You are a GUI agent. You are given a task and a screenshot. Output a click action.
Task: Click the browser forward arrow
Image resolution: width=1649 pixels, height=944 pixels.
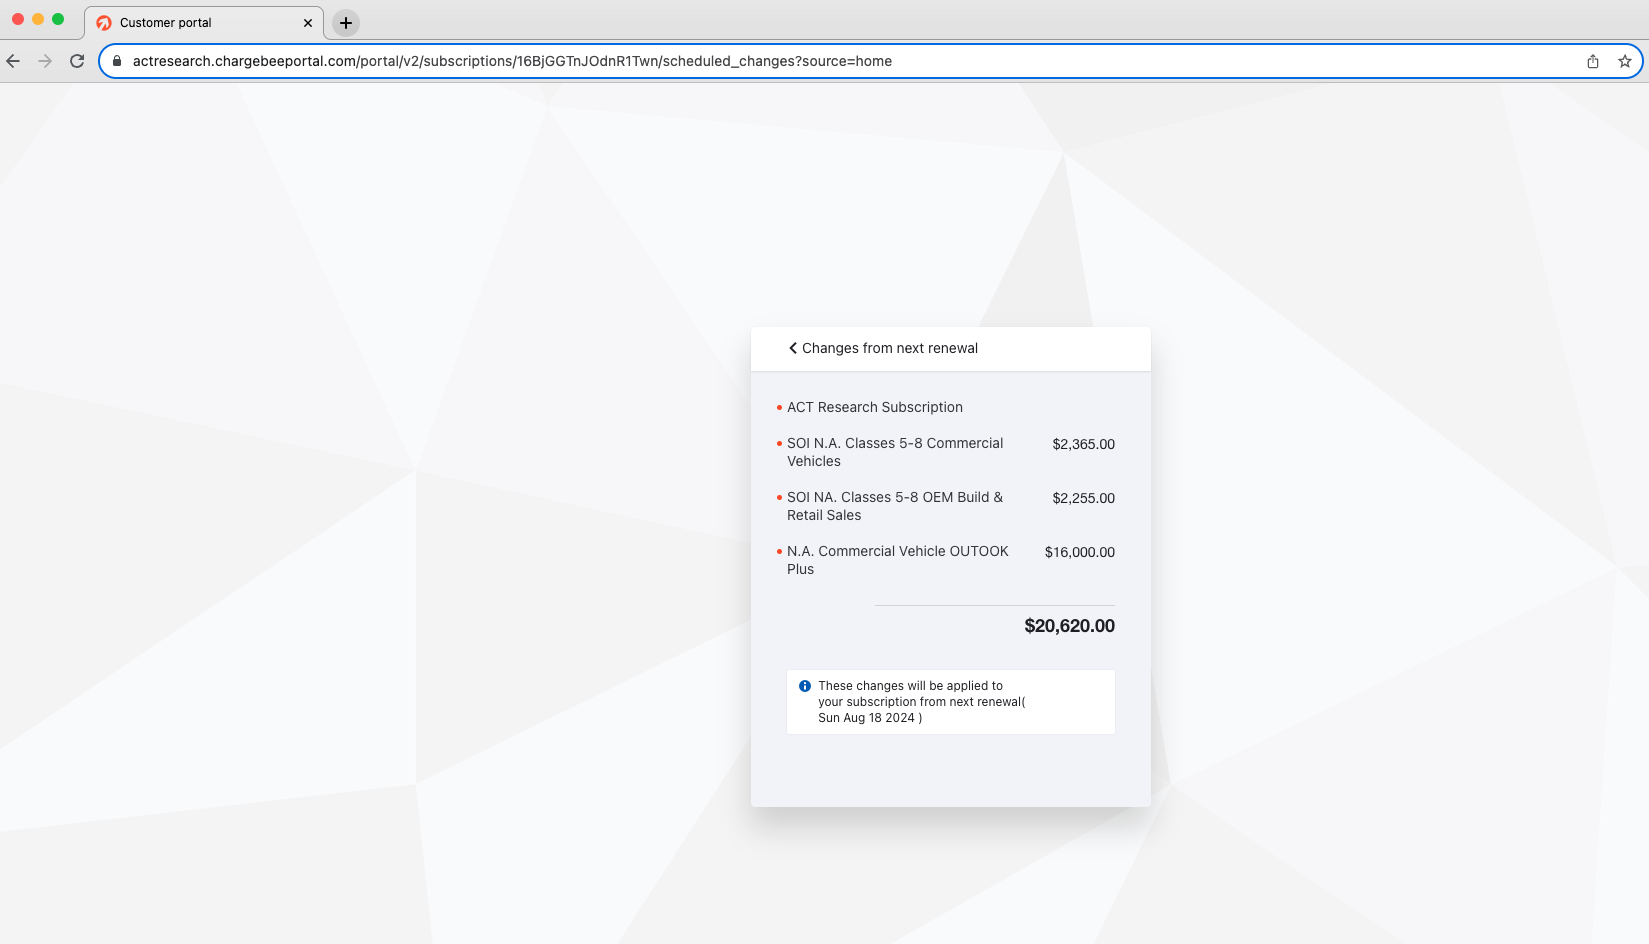(x=45, y=61)
